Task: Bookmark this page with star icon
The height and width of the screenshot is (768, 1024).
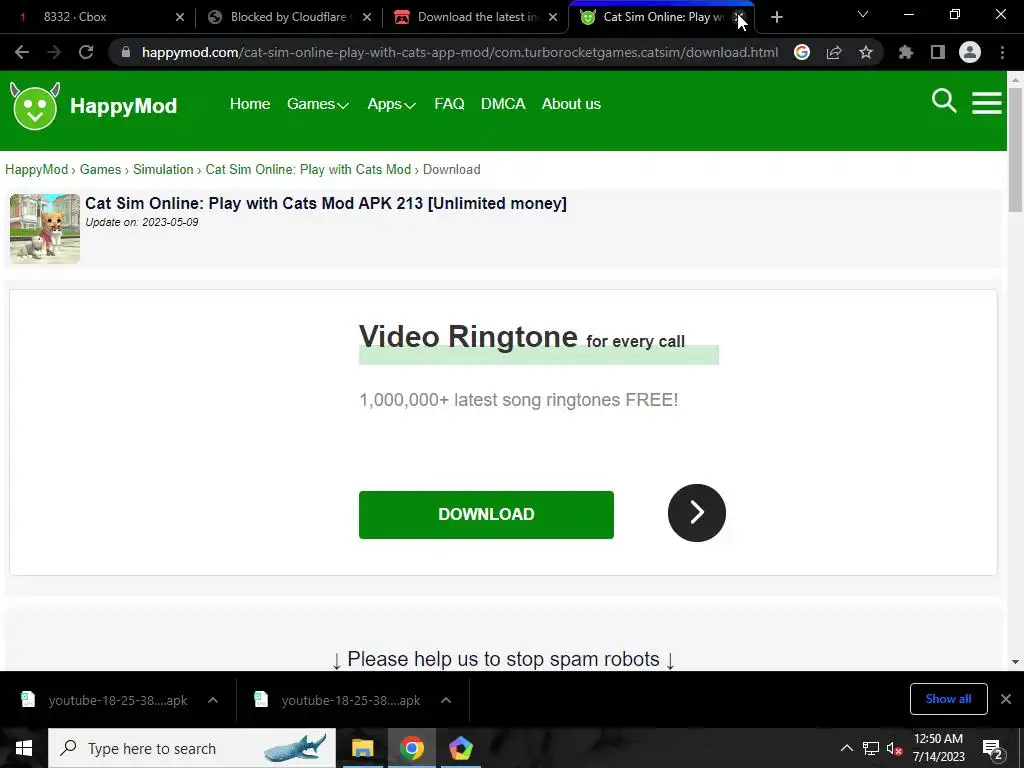Action: coord(866,52)
